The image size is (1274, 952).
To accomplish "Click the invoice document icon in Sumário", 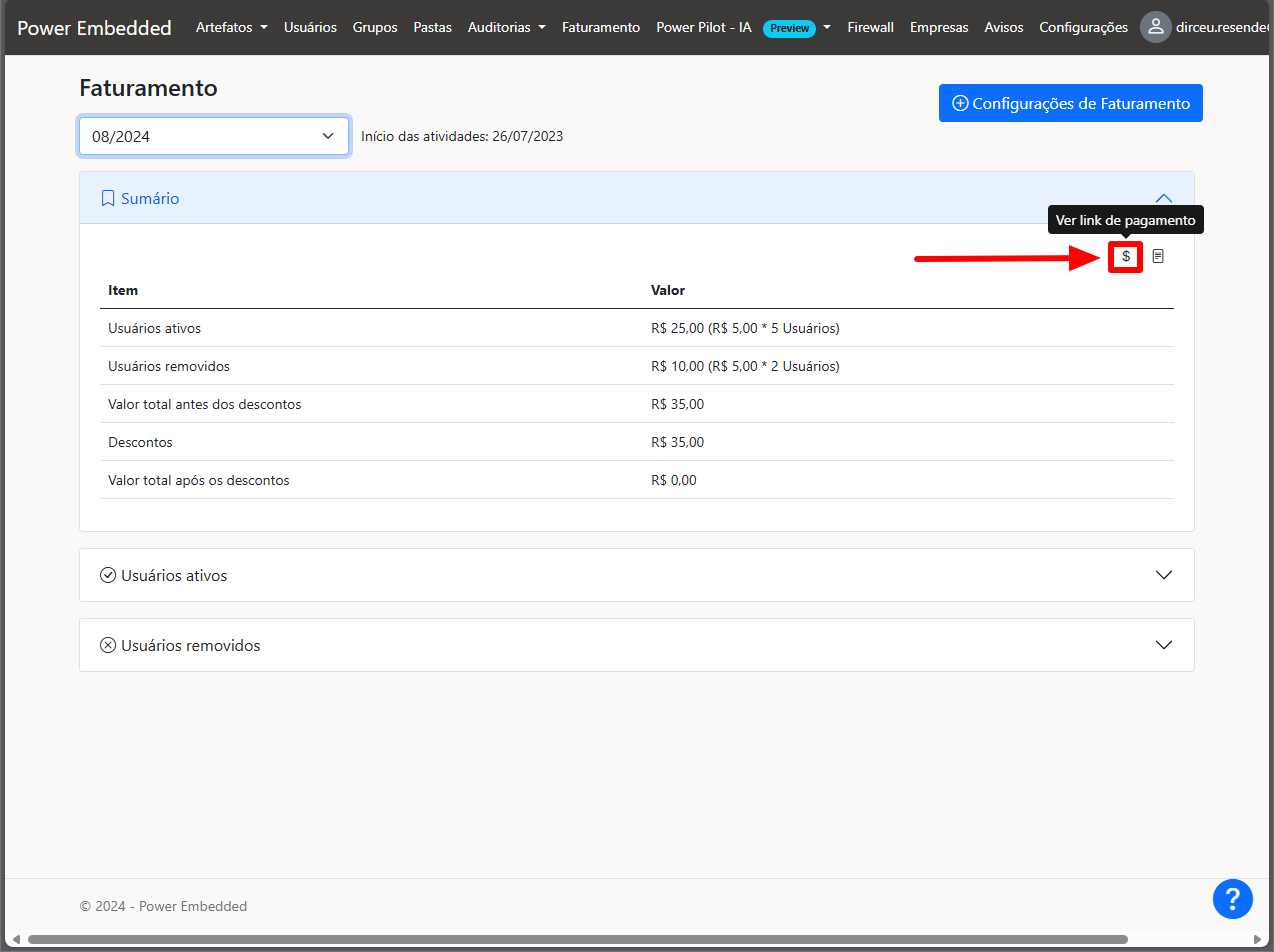I will pos(1158,256).
